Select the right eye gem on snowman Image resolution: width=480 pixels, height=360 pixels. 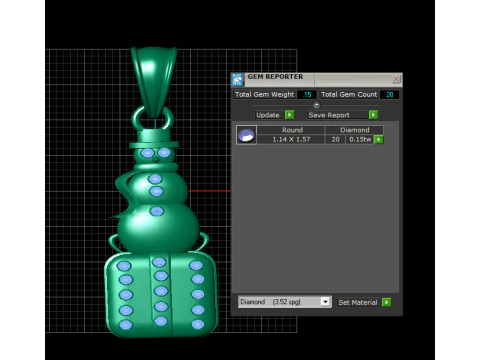(x=164, y=153)
